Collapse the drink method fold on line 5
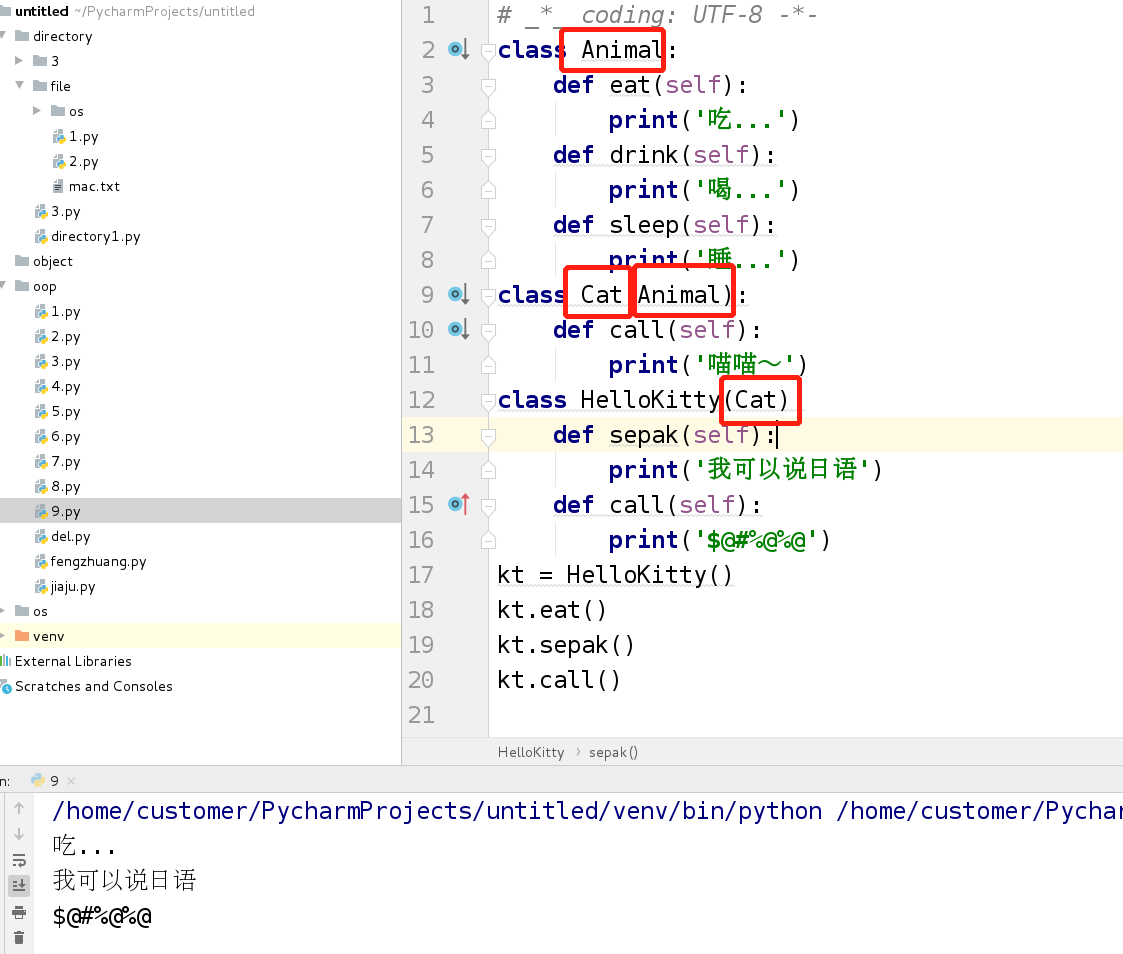Viewport: 1123px width, 954px height. click(488, 155)
